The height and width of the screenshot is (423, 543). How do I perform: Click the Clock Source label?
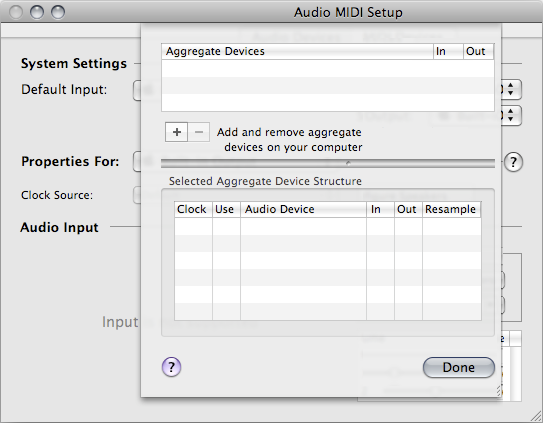(57, 195)
